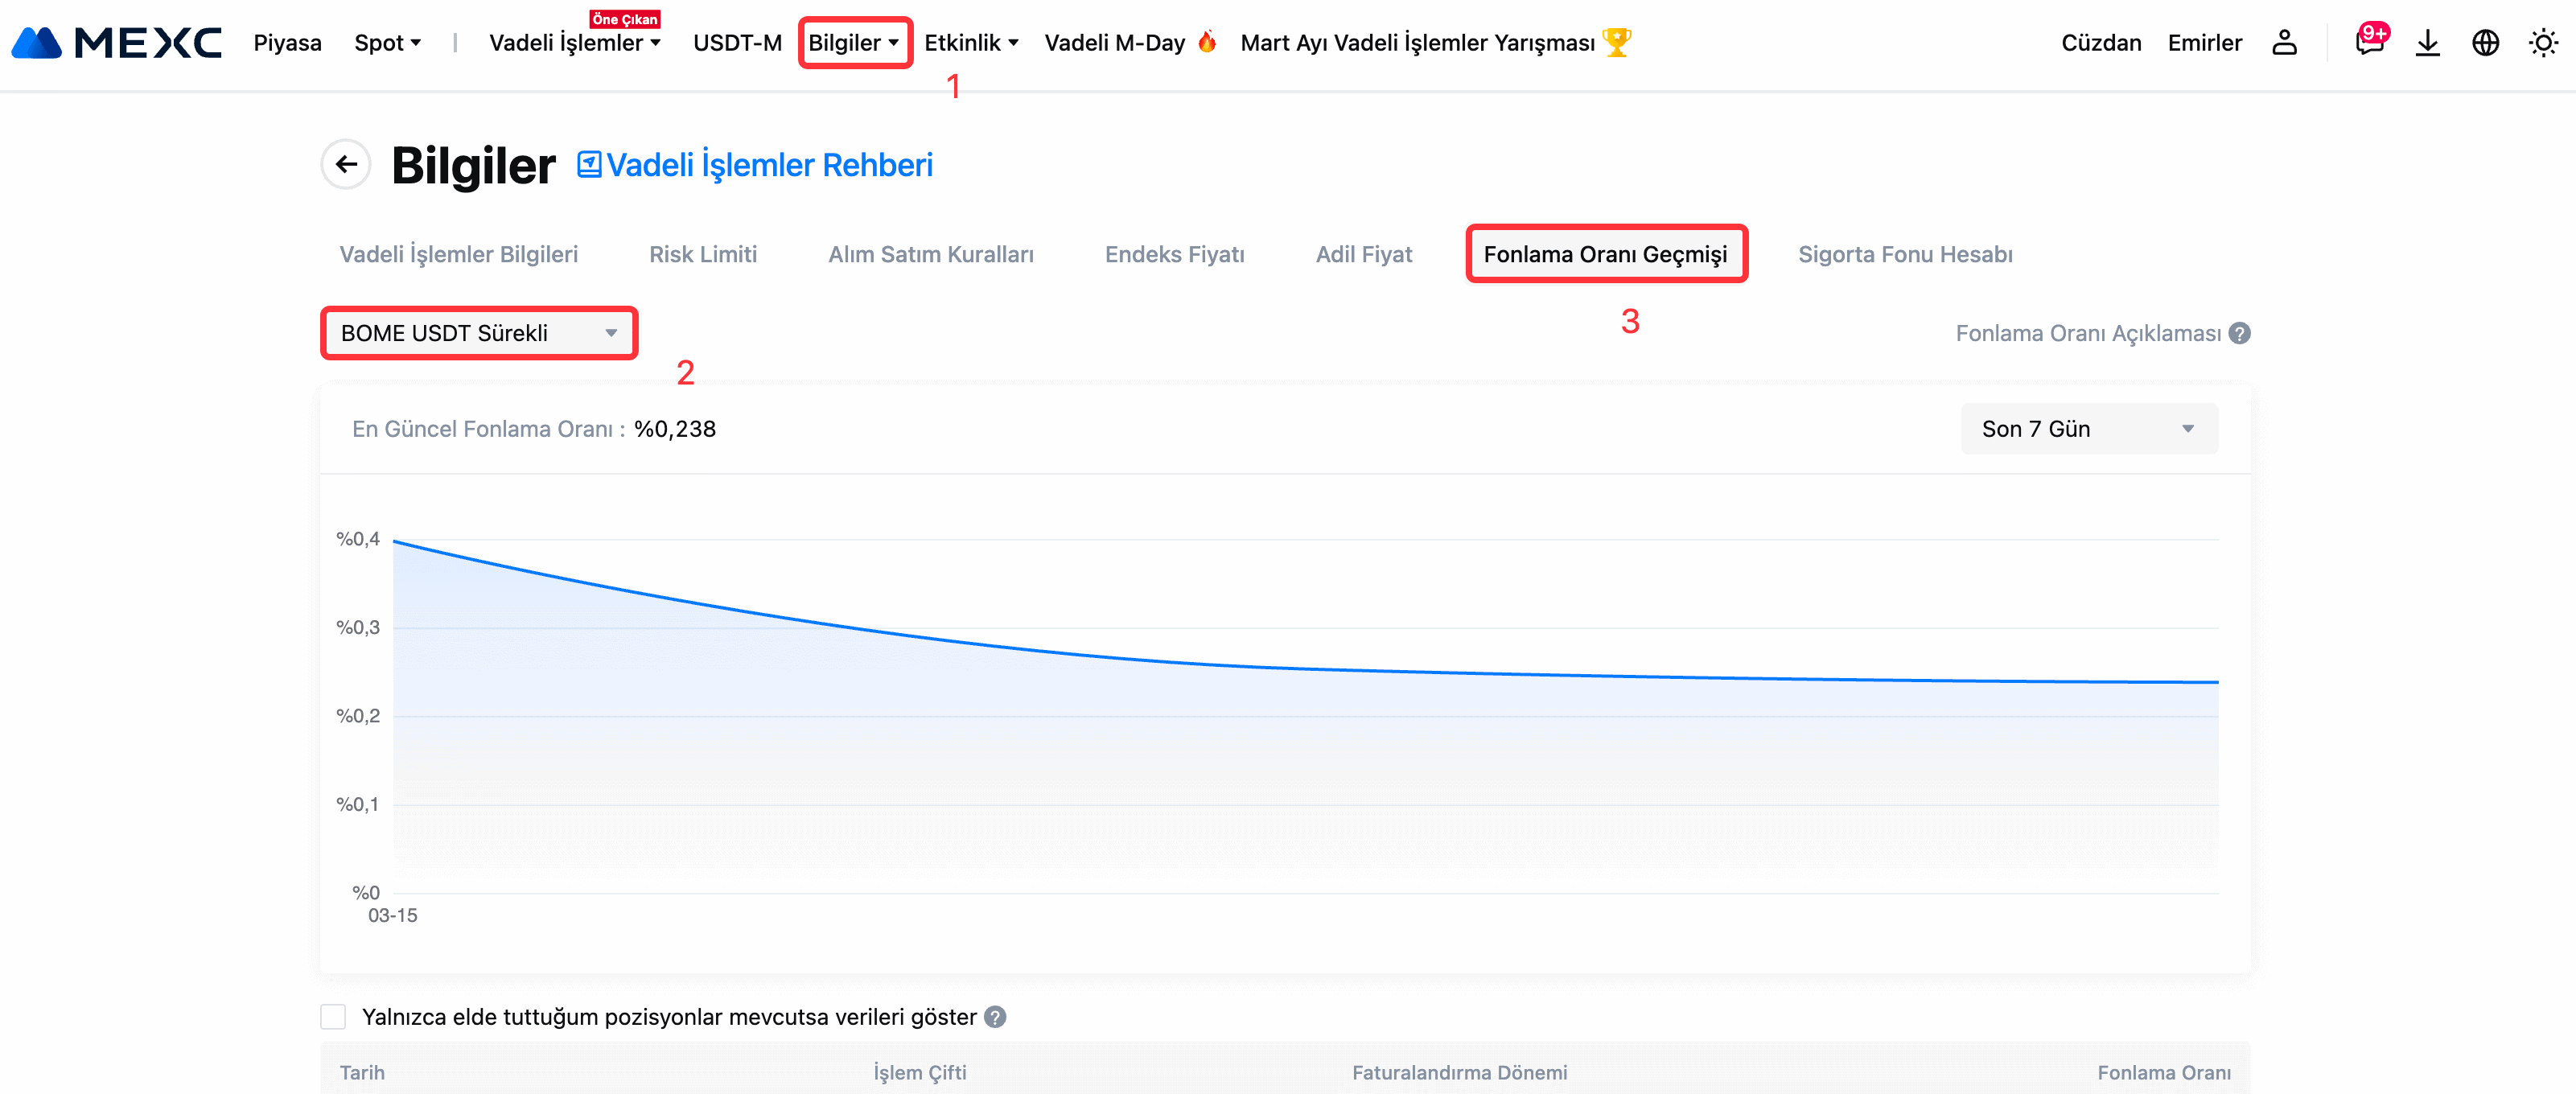Open the user profile icon

coord(2284,42)
